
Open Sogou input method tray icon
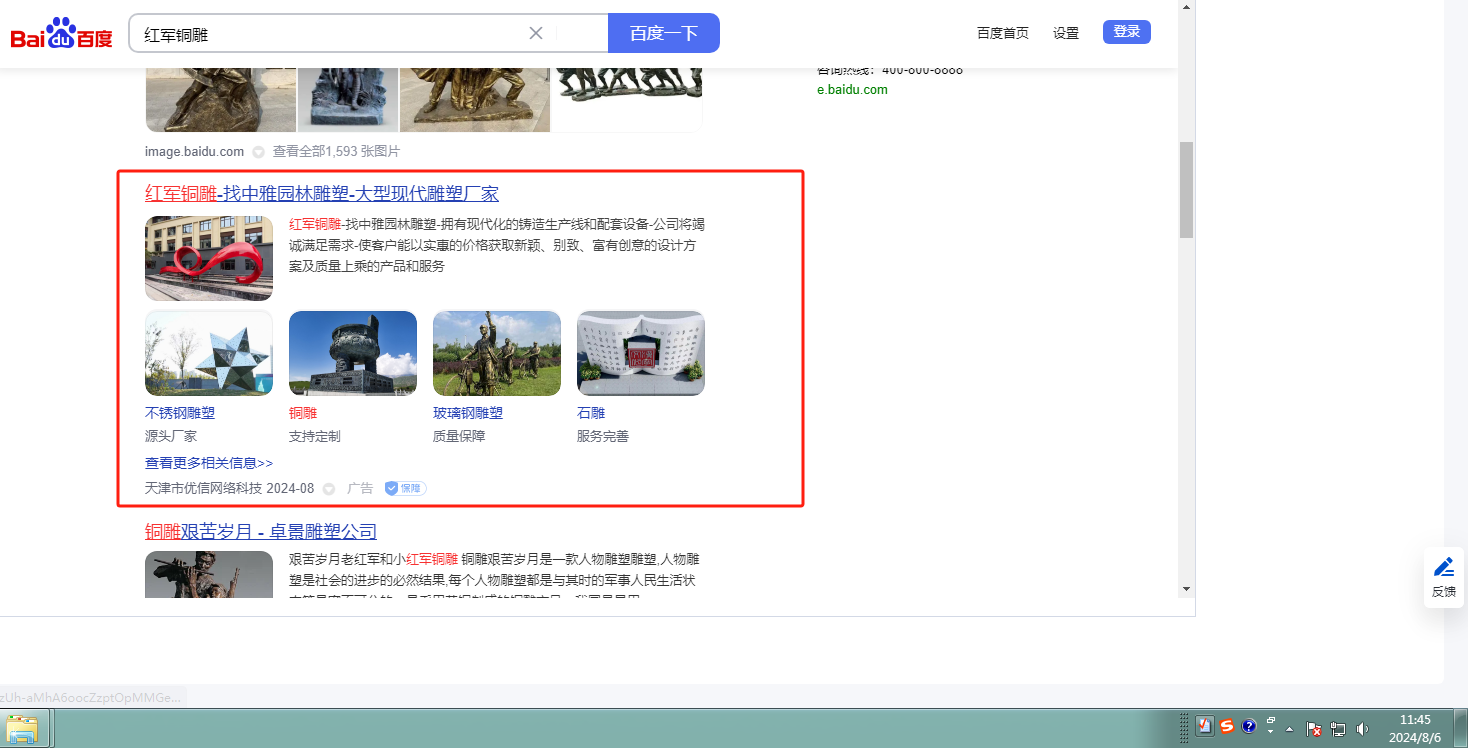coord(1227,727)
